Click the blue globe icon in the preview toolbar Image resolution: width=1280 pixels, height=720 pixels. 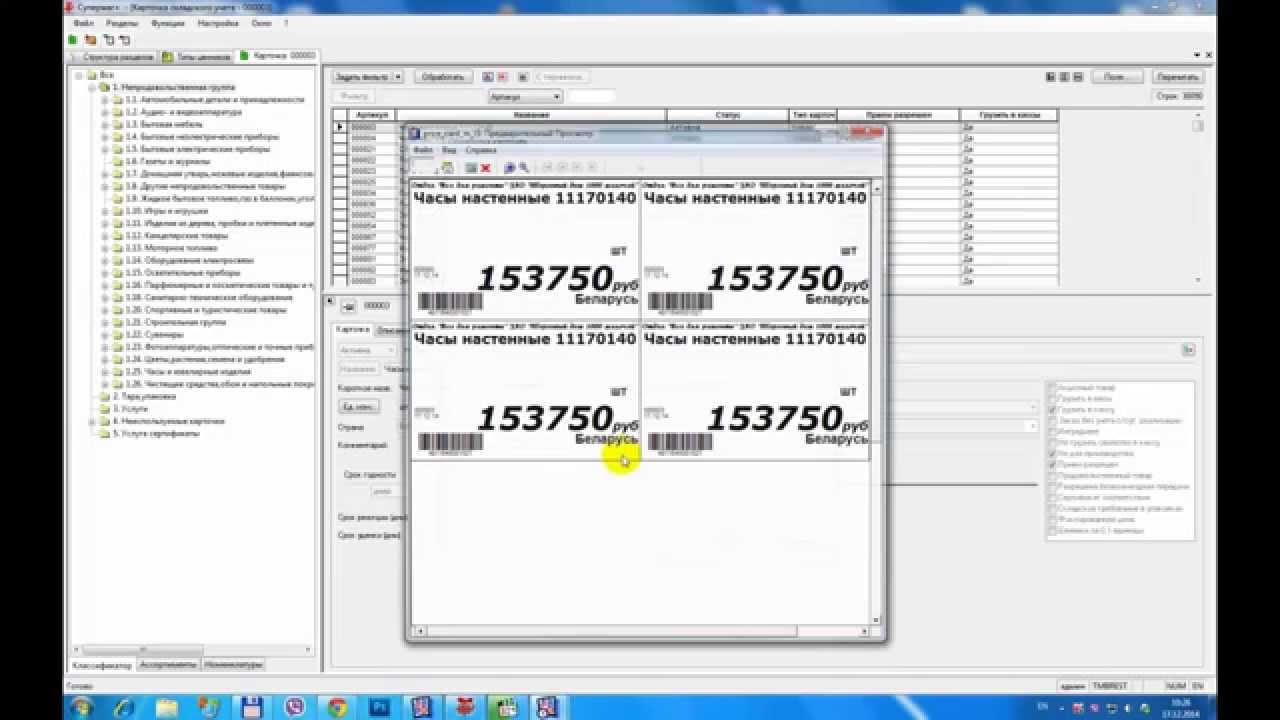point(509,168)
